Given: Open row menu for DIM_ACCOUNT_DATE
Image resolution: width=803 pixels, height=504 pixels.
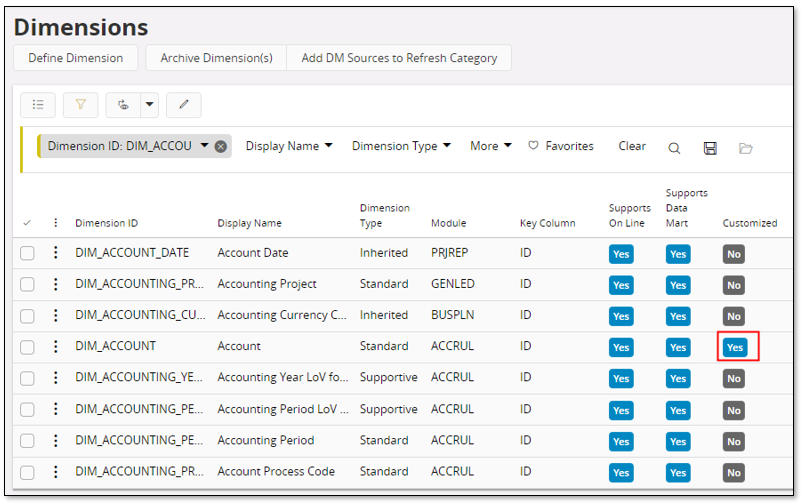Looking at the screenshot, I should point(55,253).
